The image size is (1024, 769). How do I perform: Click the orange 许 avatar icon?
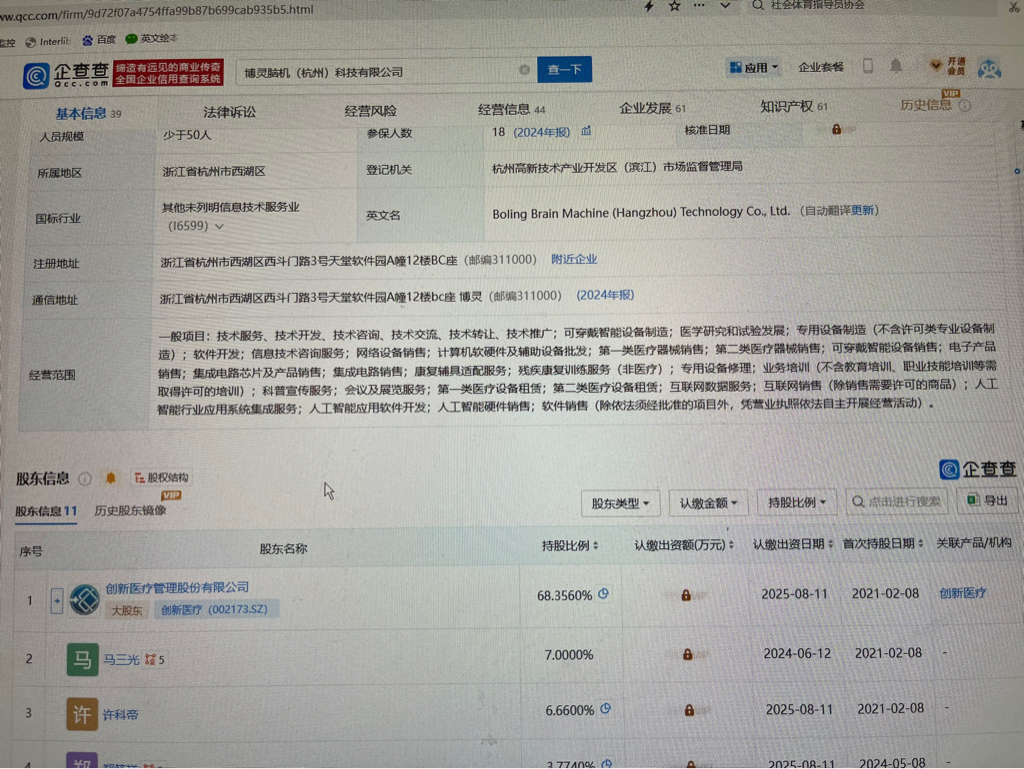pos(82,714)
